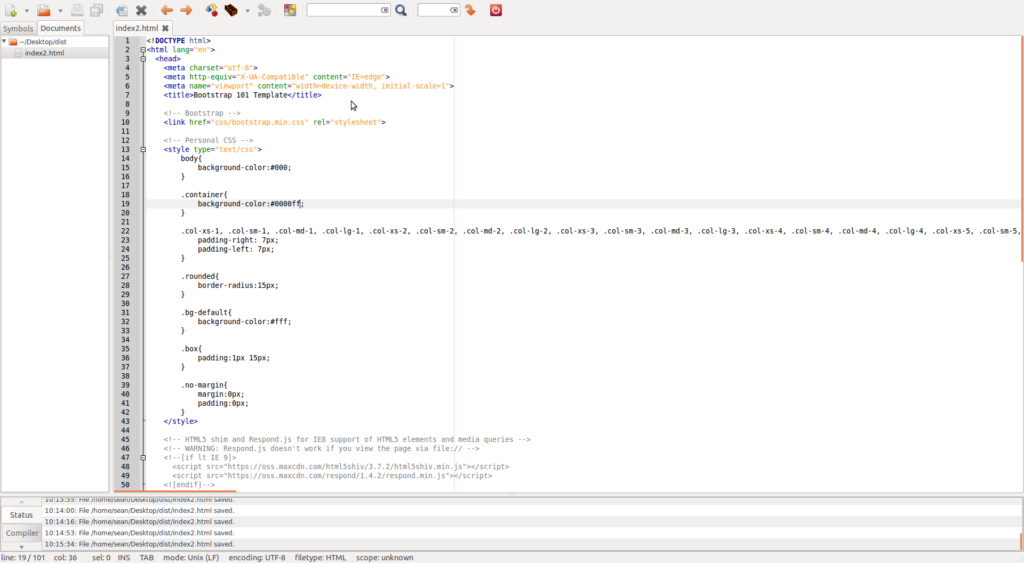
Task: Click the 'mode: Unix (LF)' status entry
Action: 191,558
